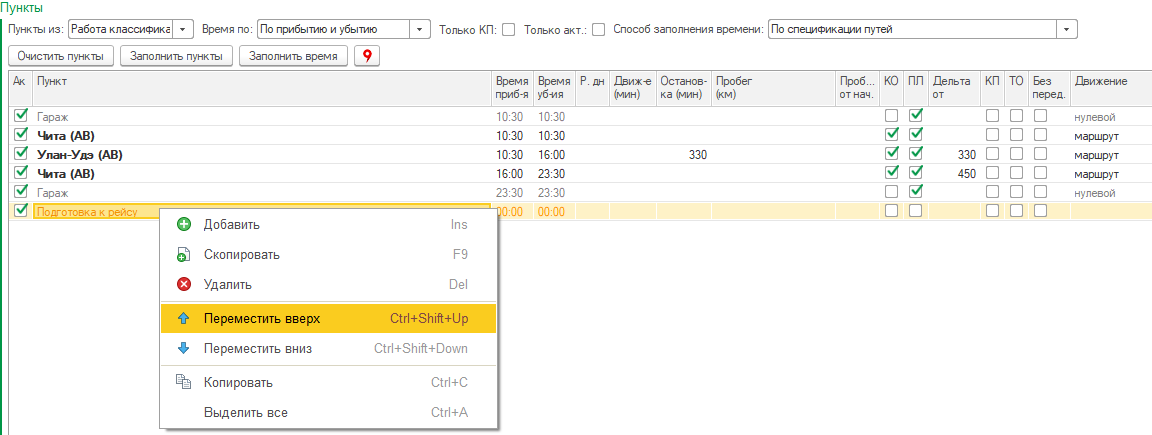1152x435 pixels.
Task: Open the Пункты из dropdown
Action: pos(182,30)
